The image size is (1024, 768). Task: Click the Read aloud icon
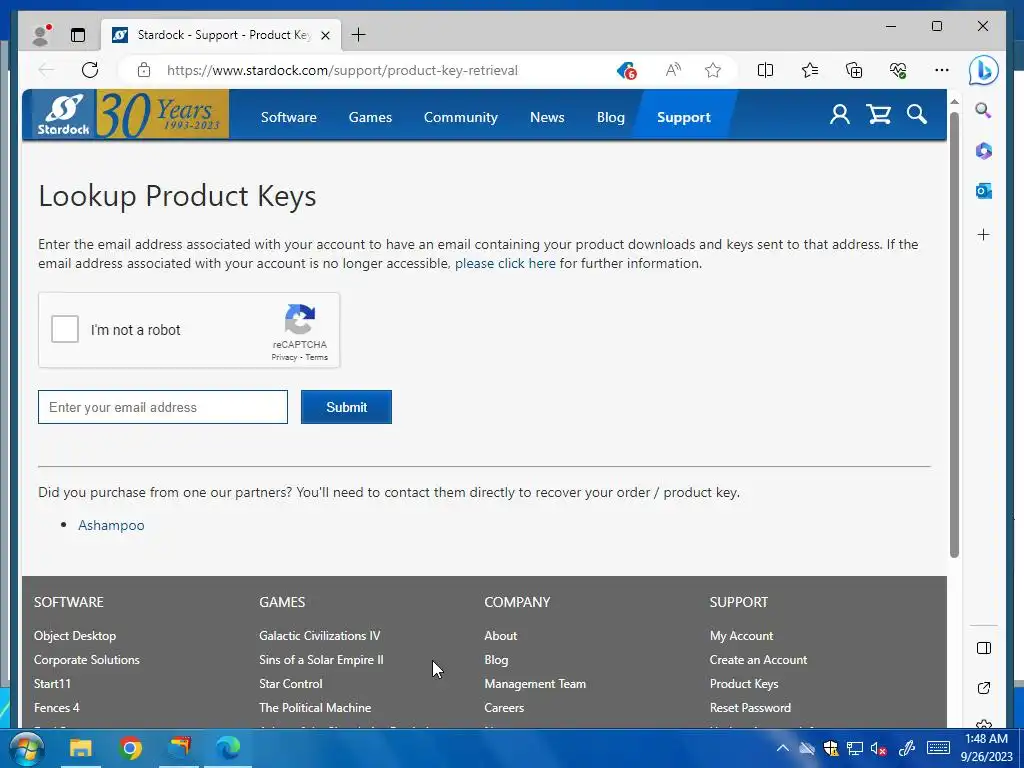pyautogui.click(x=673, y=70)
